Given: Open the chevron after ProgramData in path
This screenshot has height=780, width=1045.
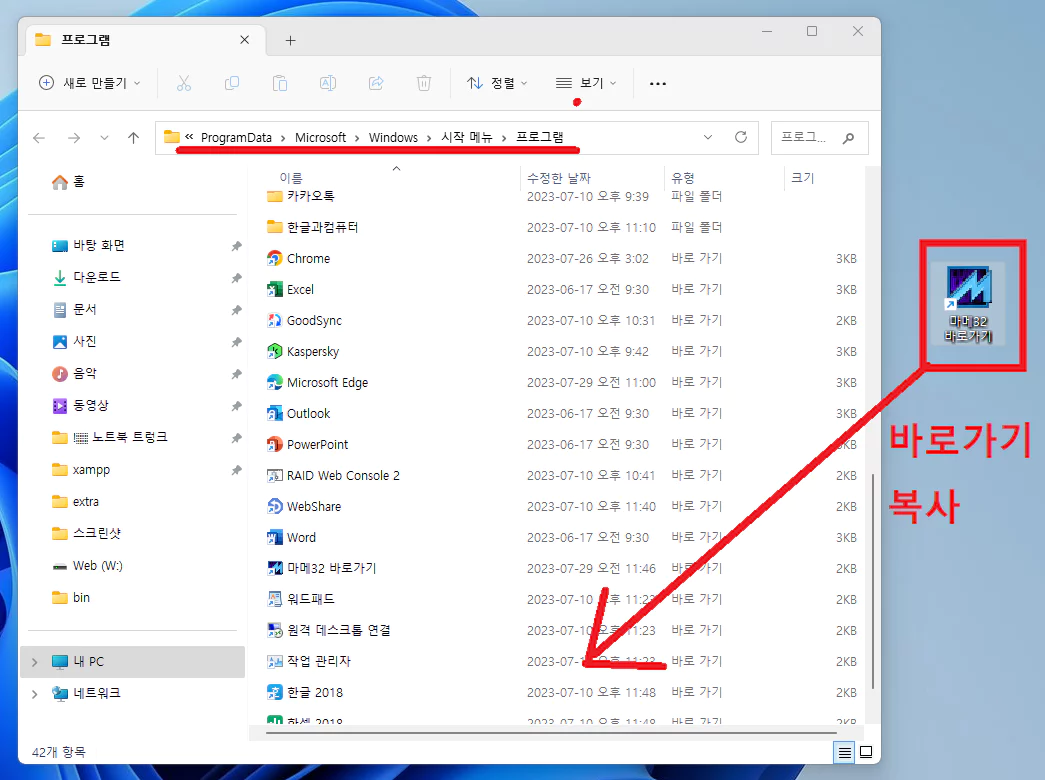Looking at the screenshot, I should 283,138.
